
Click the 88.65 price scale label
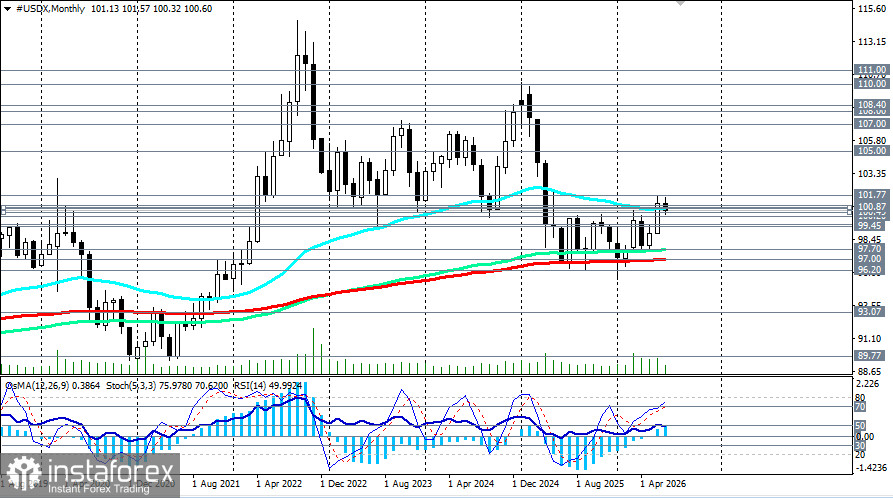(x=870, y=371)
